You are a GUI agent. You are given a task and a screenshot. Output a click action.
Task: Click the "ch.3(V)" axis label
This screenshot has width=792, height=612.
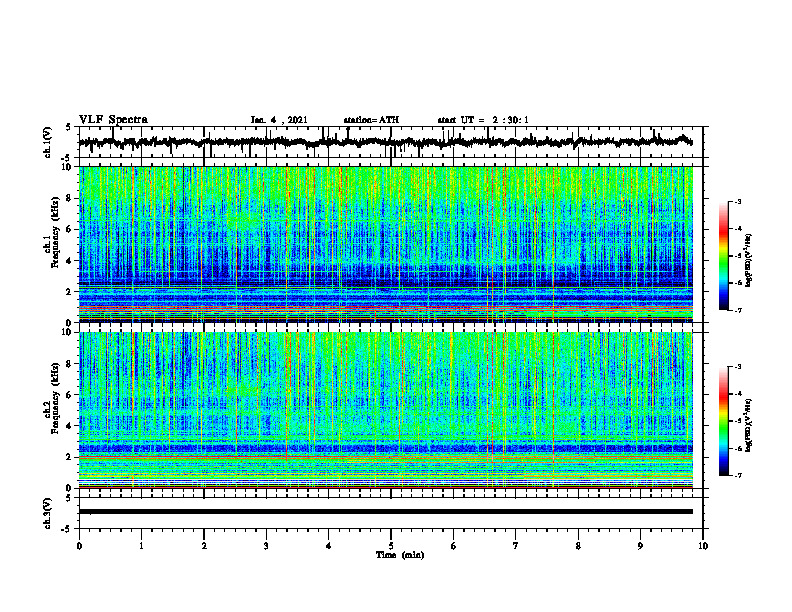tap(48, 513)
